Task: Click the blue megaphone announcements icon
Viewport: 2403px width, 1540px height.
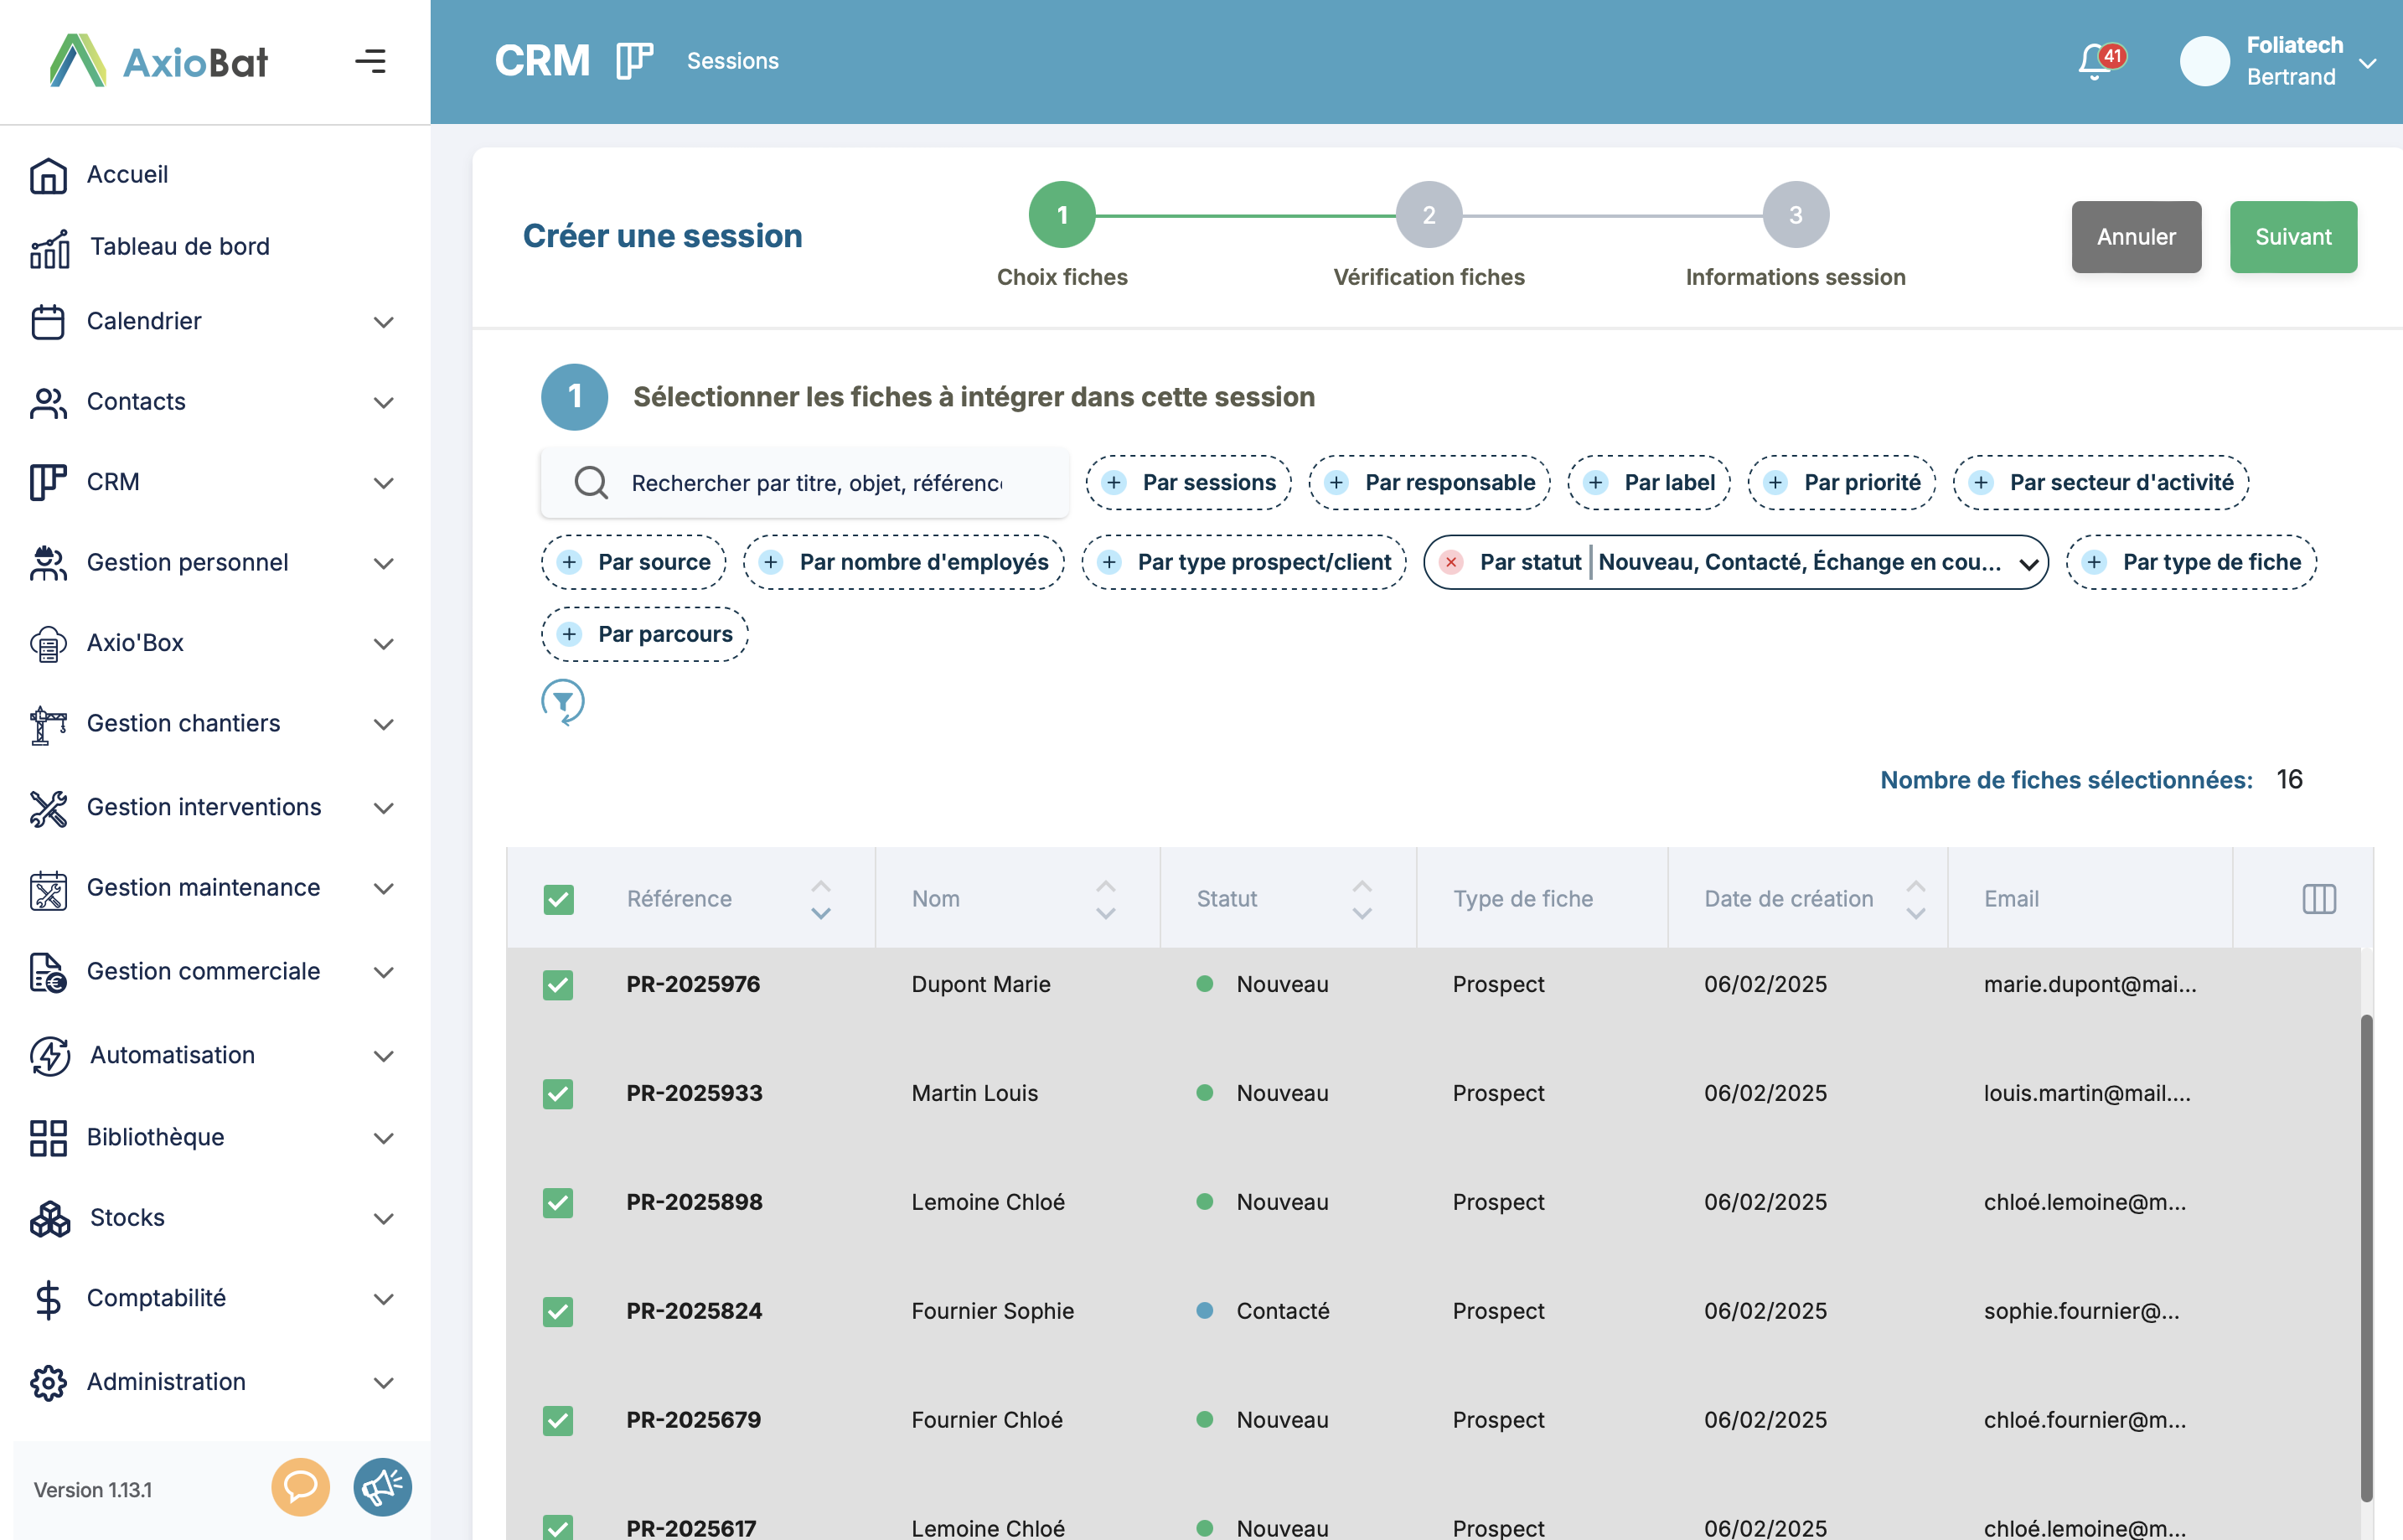Action: coord(382,1487)
